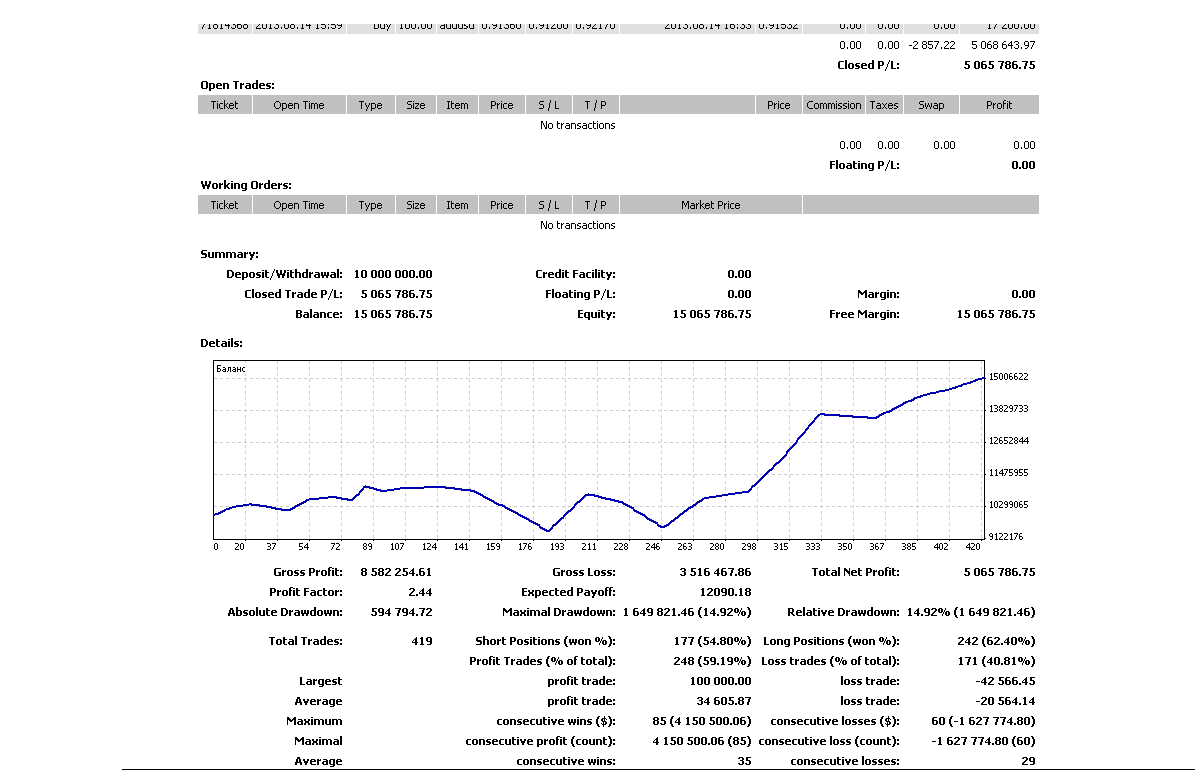1195x779 pixels.
Task: Click the Working Orders section heading
Action: pos(245,184)
